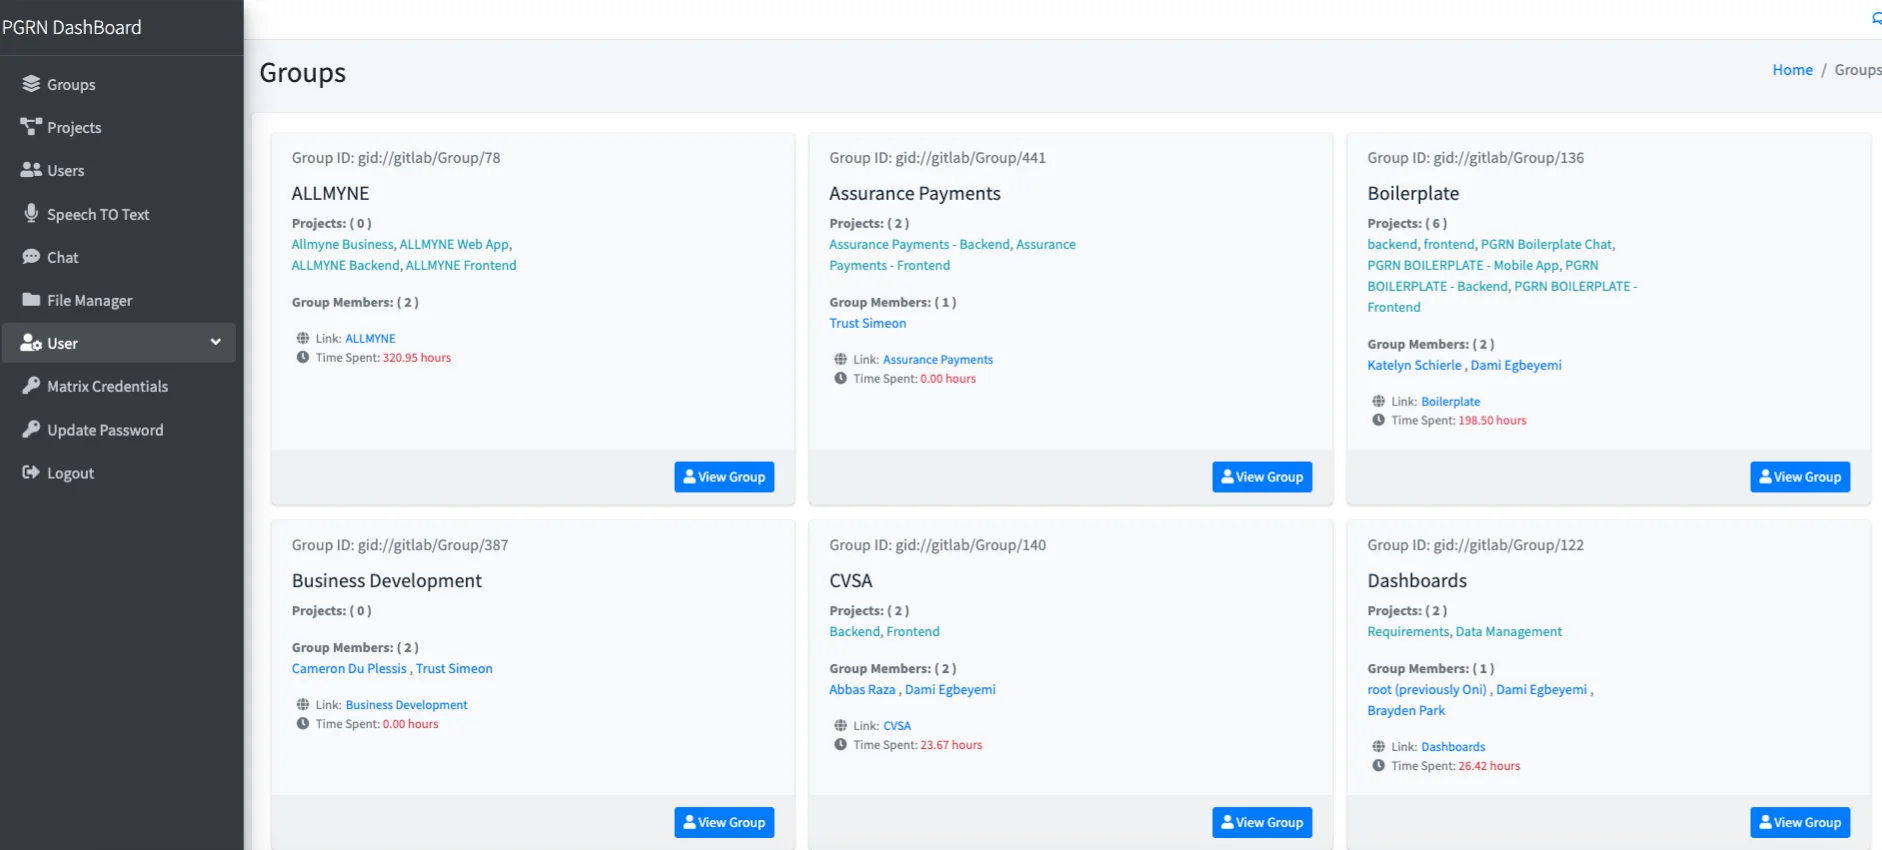
Task: Click View Group button for ALLMYNE
Action: pyautogui.click(x=724, y=477)
